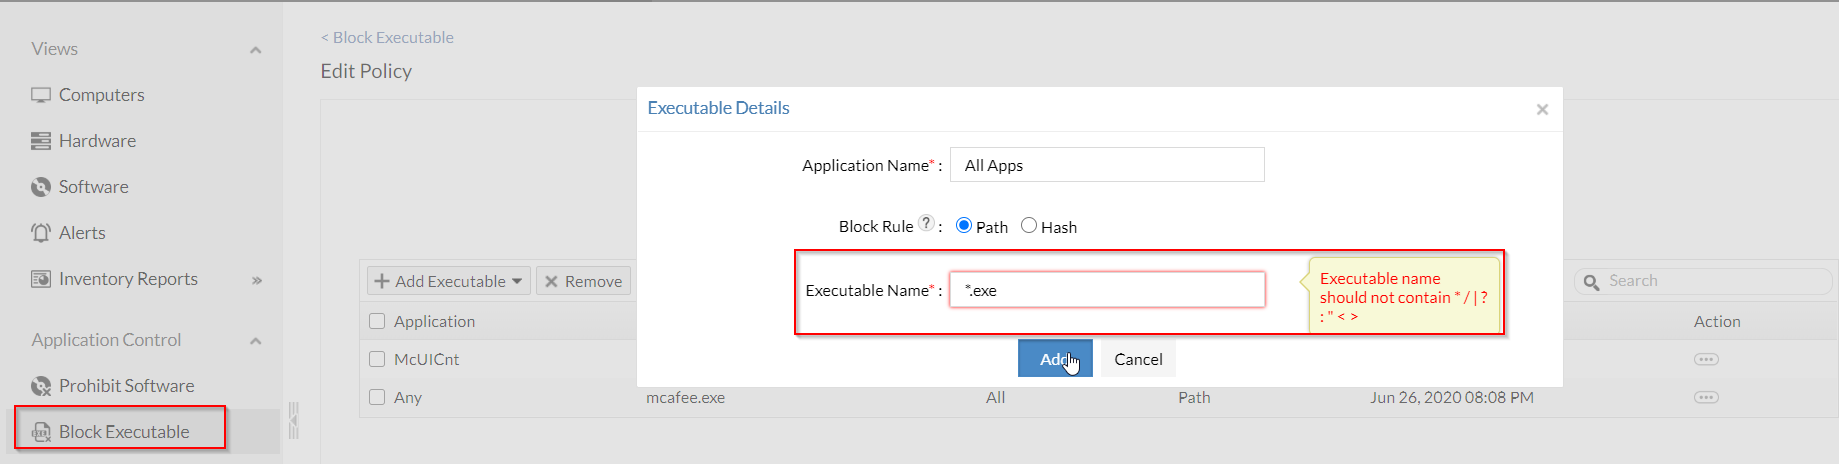Select the Hash block rule radio
The width and height of the screenshot is (1839, 464).
click(x=1029, y=226)
